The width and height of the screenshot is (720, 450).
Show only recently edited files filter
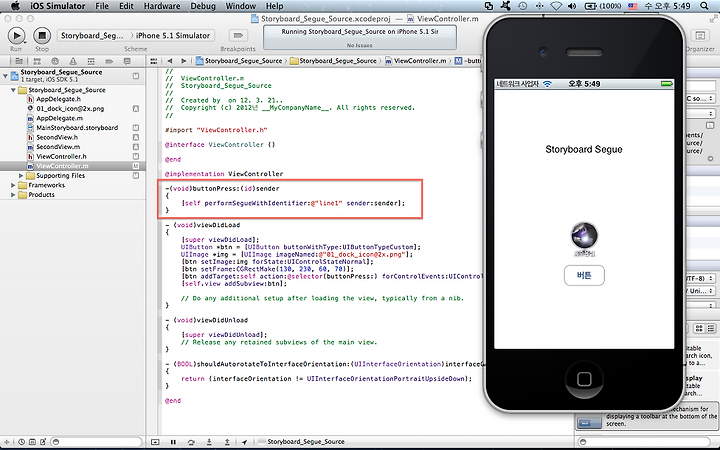(x=22, y=442)
